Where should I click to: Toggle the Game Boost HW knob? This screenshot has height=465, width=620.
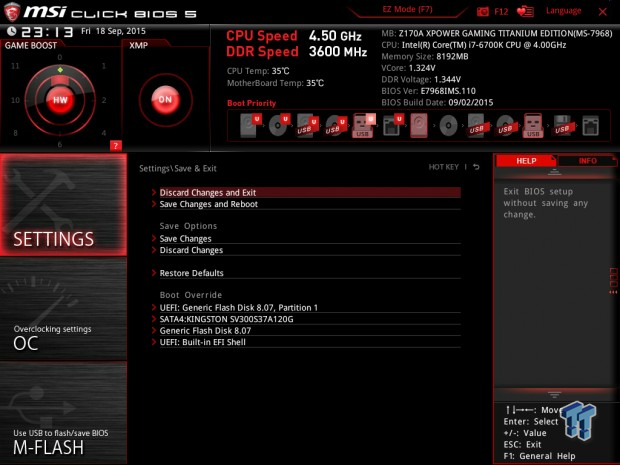click(60, 100)
